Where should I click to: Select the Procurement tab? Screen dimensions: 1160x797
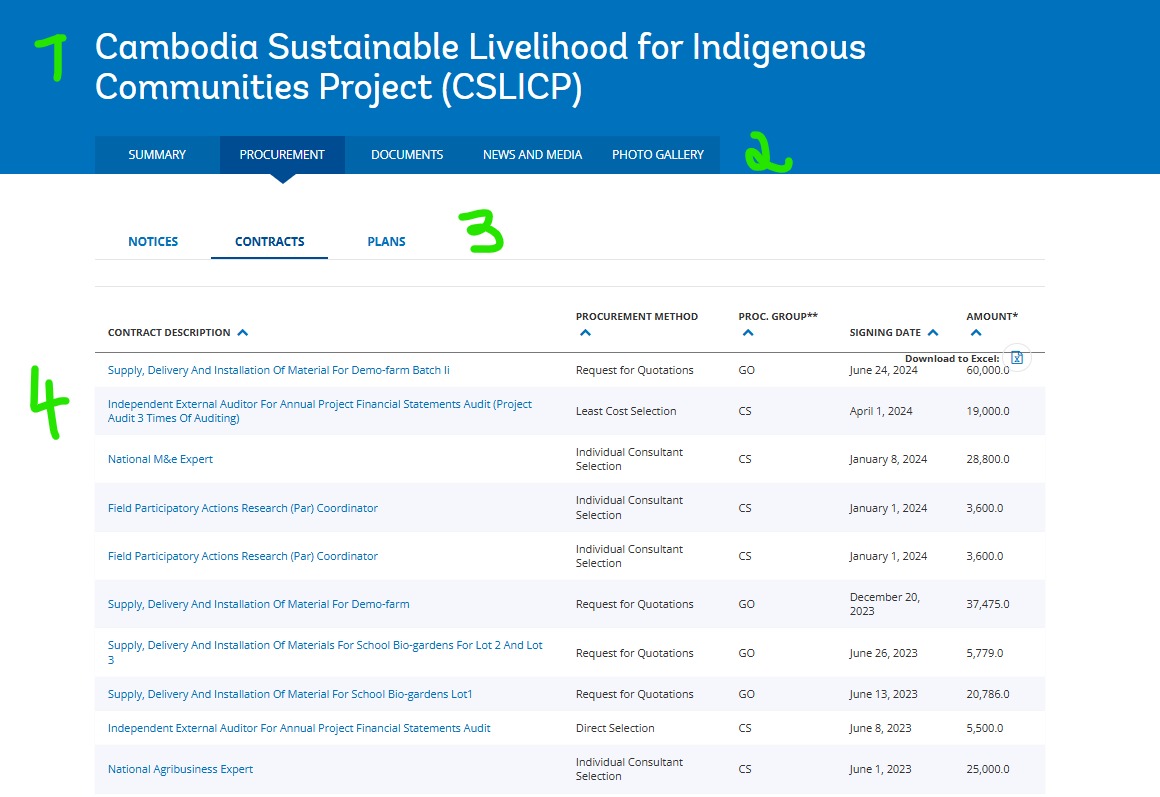pos(282,155)
